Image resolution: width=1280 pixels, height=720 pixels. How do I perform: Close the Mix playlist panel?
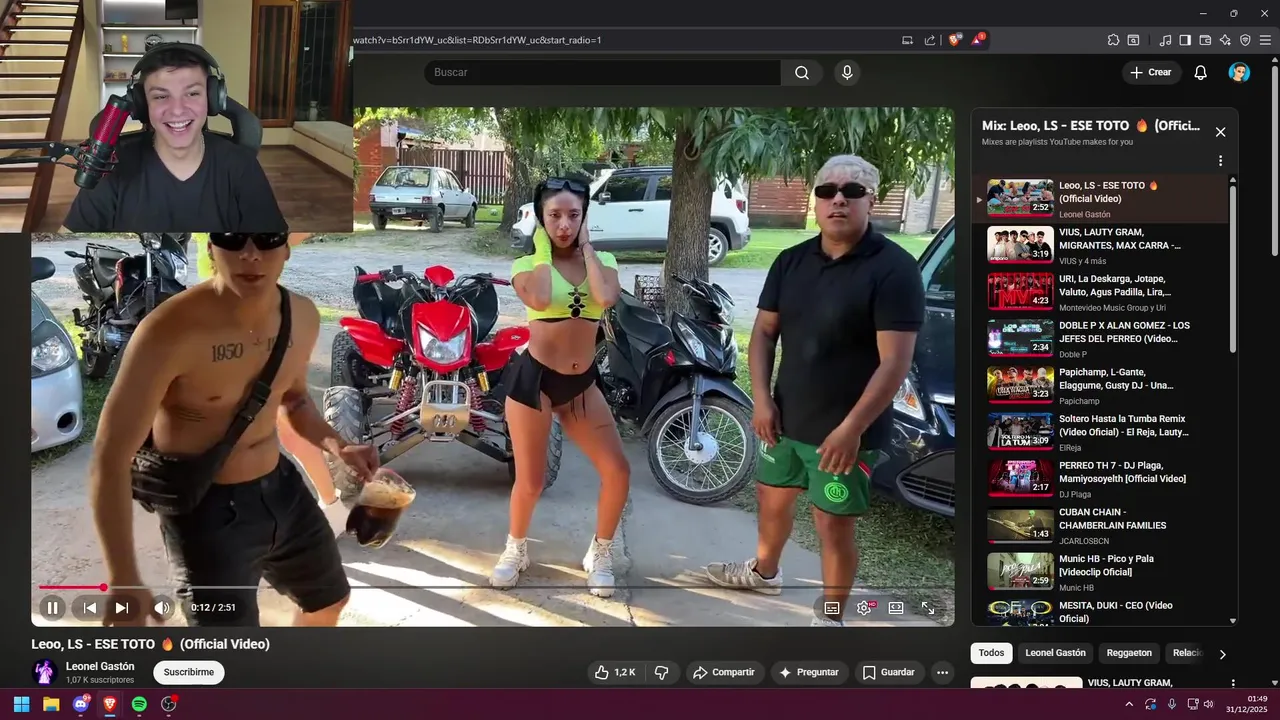pyautogui.click(x=1220, y=132)
